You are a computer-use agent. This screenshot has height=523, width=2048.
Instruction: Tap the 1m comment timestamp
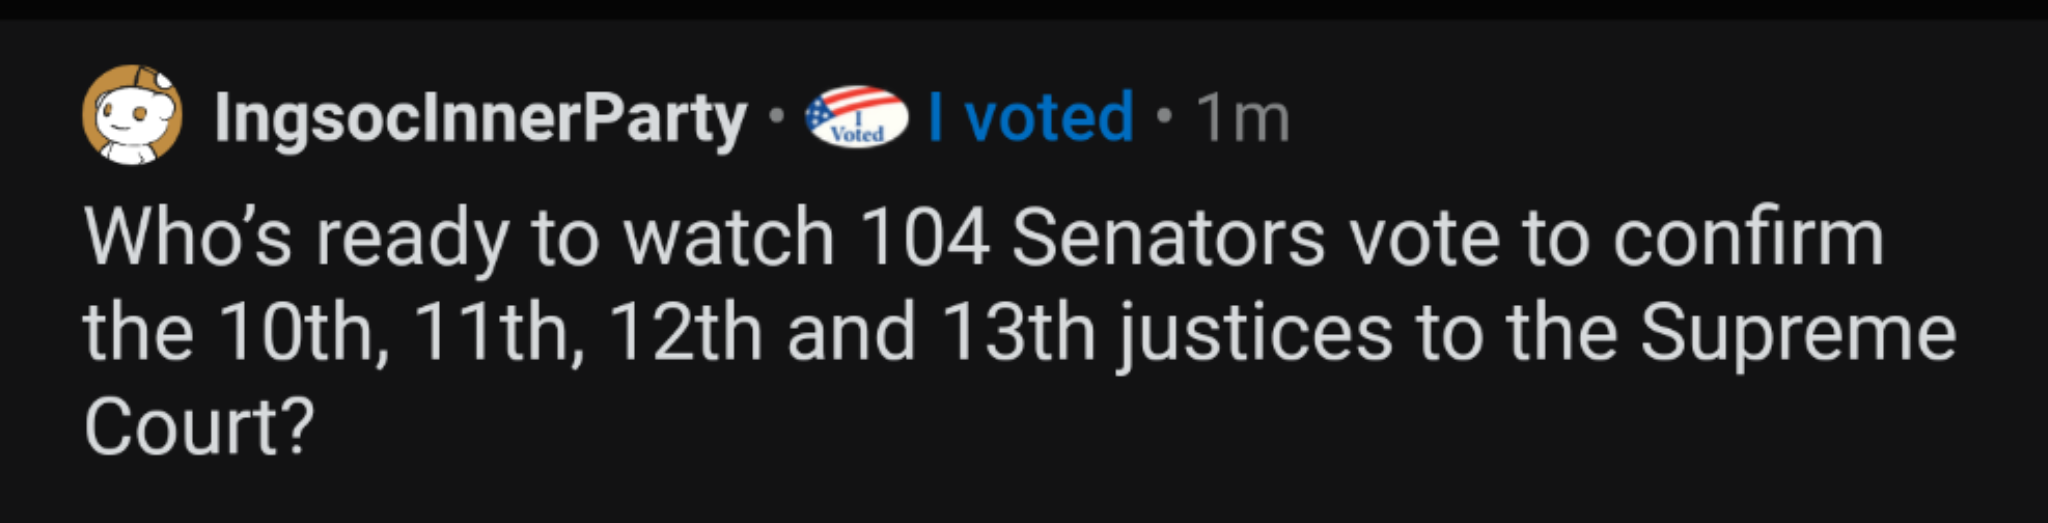(1243, 118)
